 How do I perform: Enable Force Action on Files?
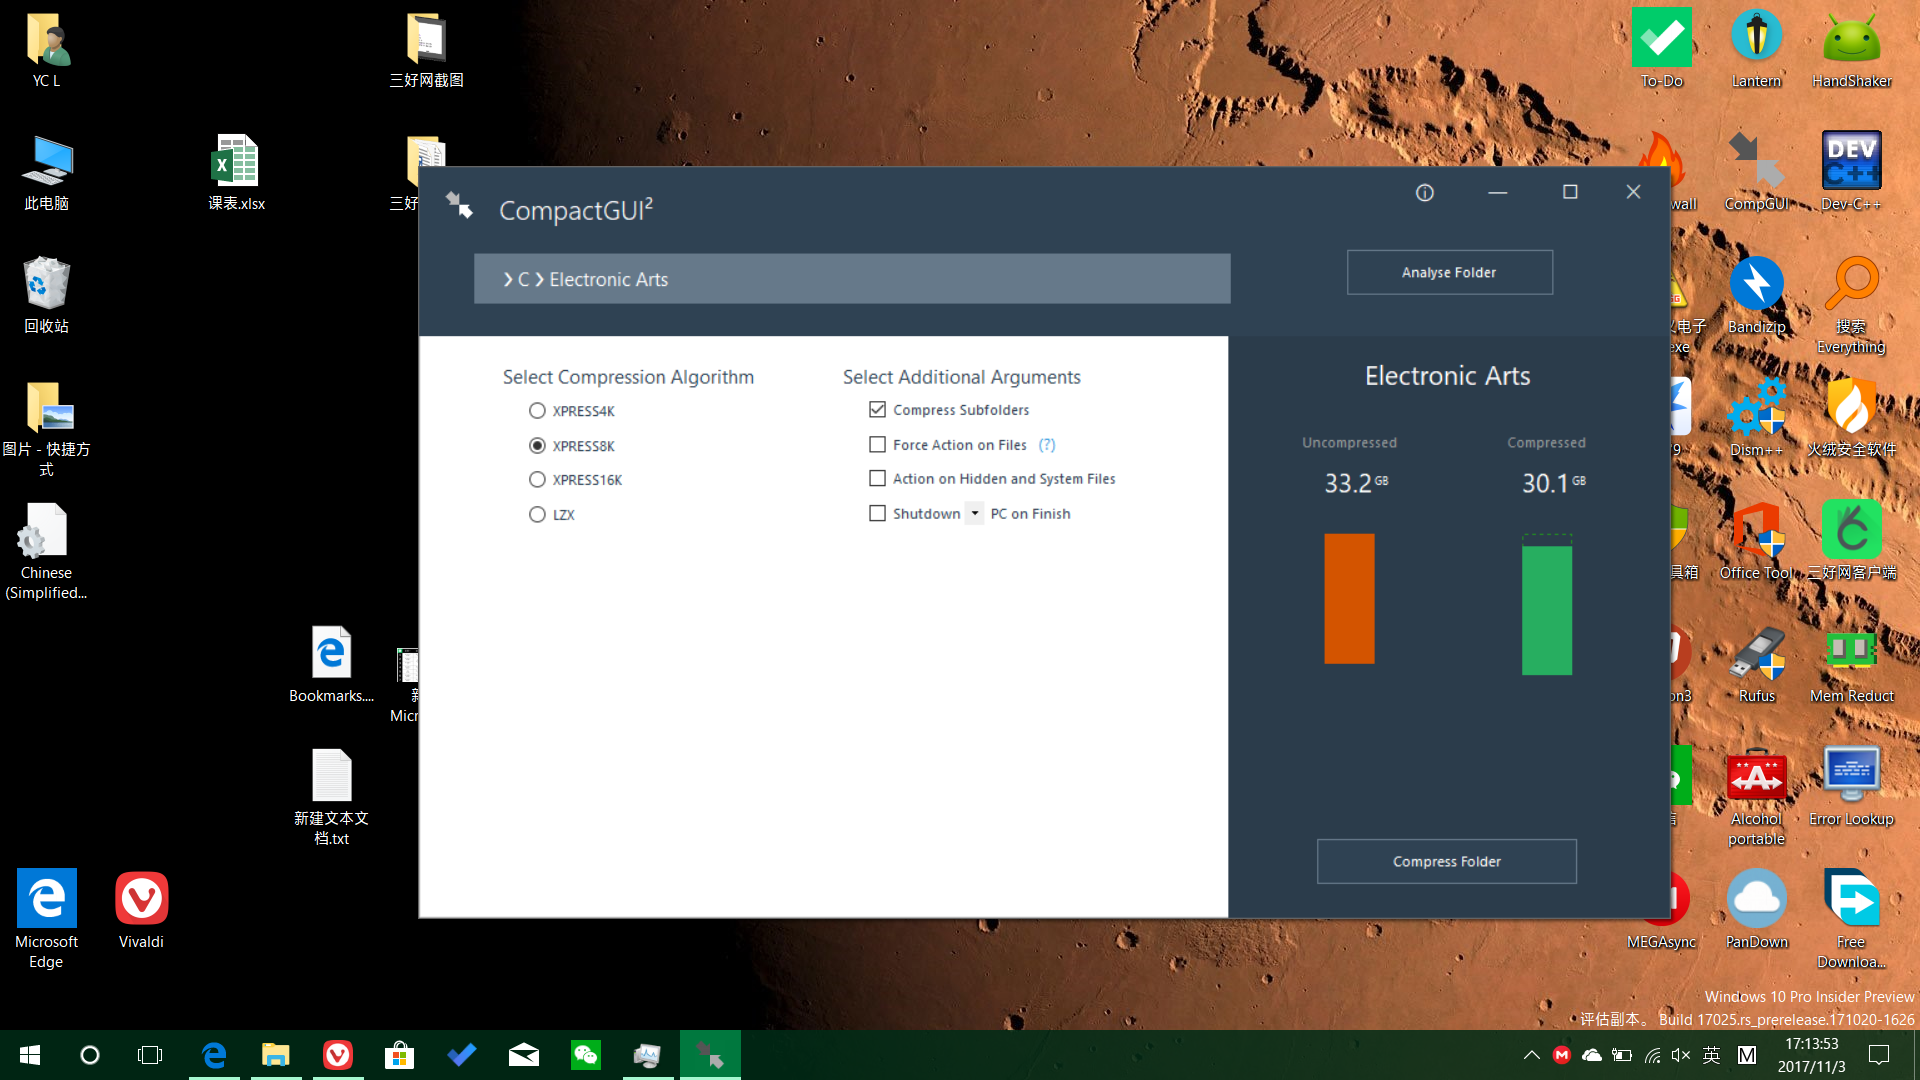(877, 445)
